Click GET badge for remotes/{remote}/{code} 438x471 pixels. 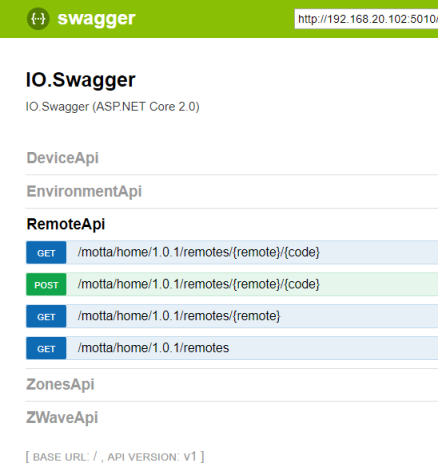46,253
